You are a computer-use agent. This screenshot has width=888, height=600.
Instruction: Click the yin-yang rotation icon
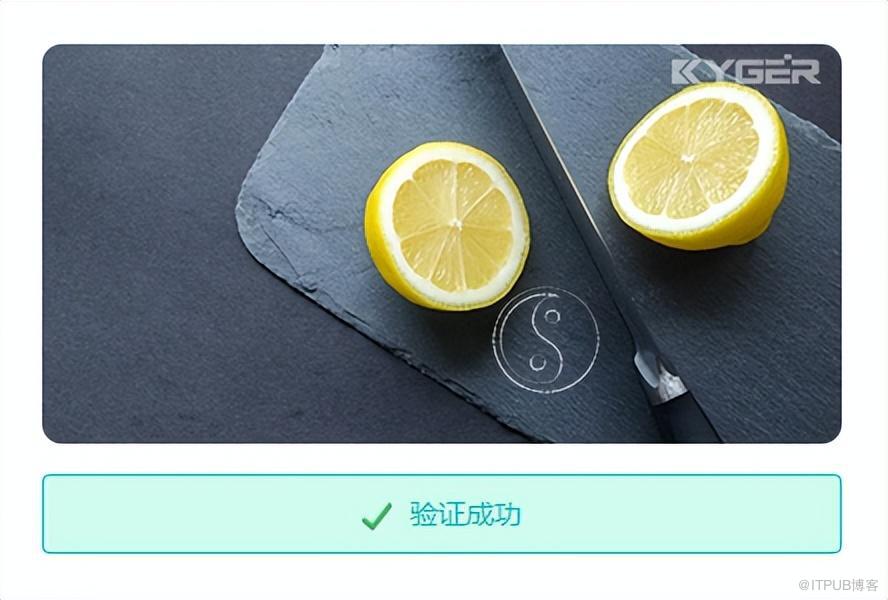pos(546,339)
